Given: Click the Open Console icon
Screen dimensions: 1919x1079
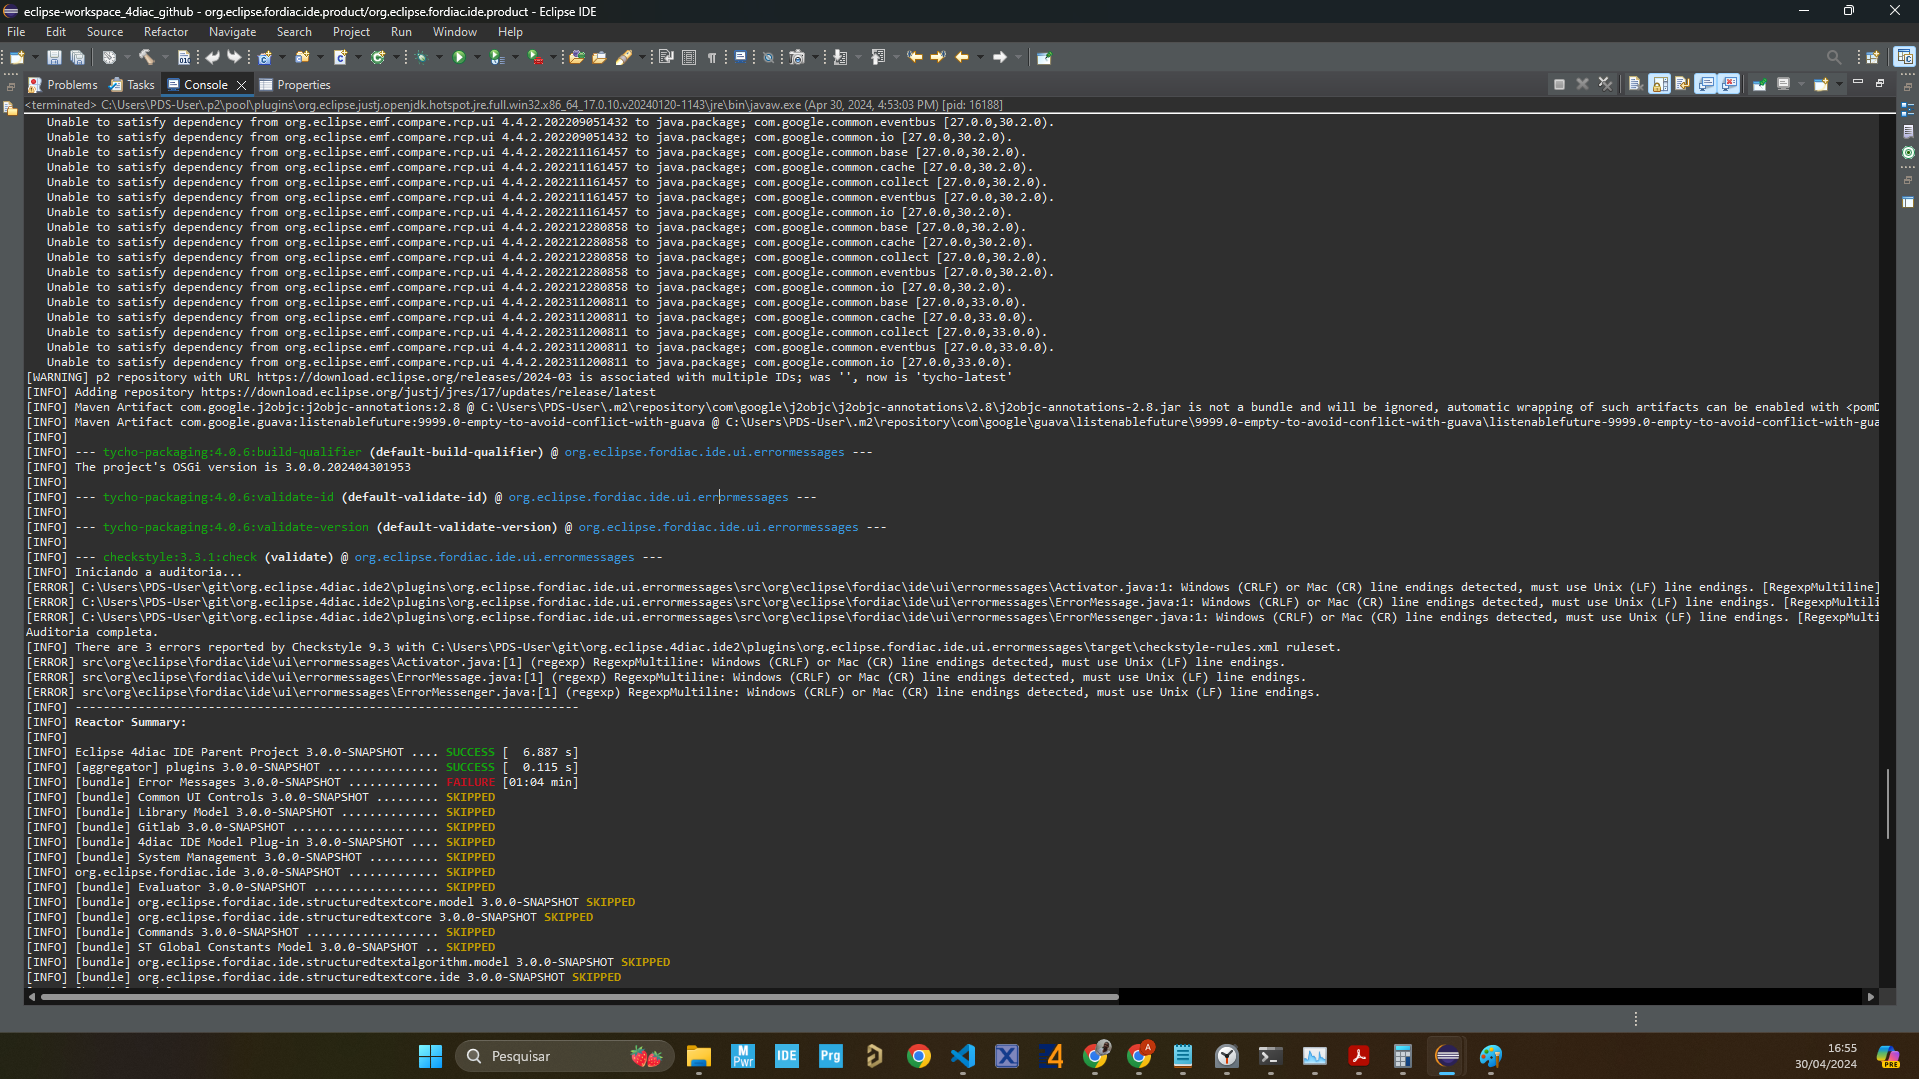Looking at the screenshot, I should tap(1821, 84).
